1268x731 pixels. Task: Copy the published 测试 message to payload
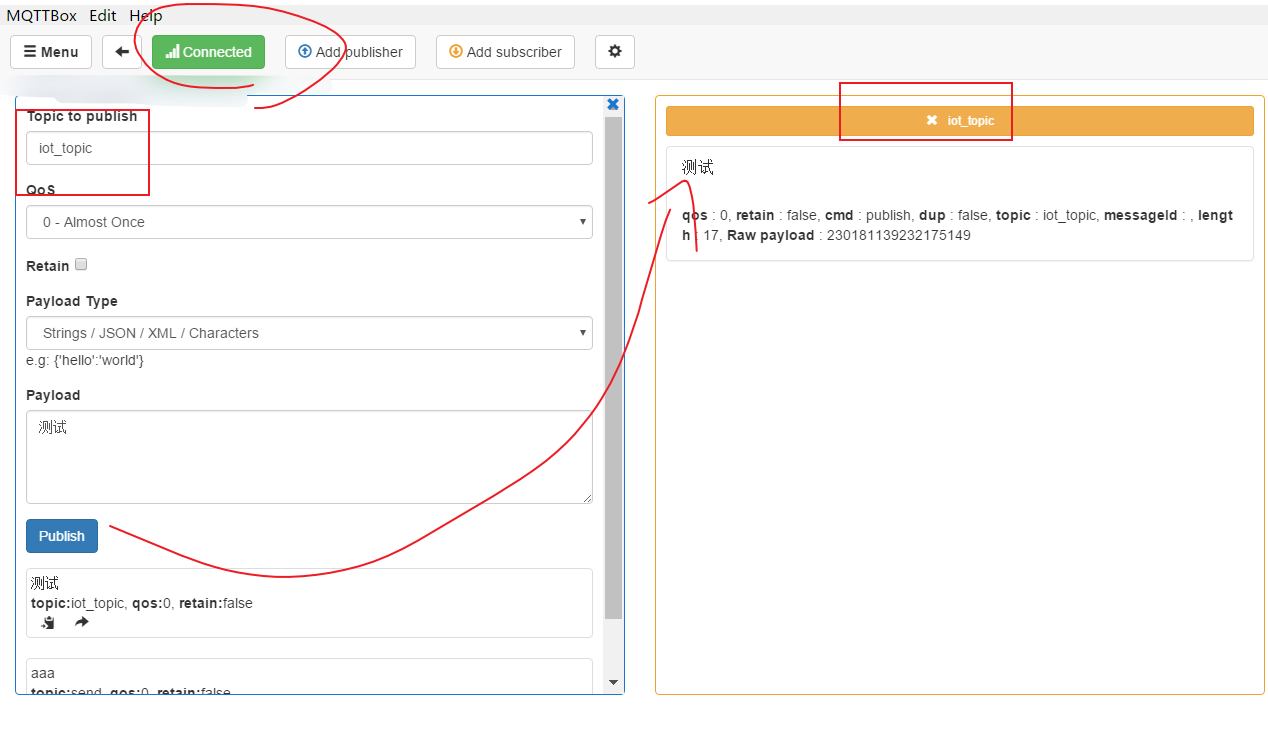[46, 622]
